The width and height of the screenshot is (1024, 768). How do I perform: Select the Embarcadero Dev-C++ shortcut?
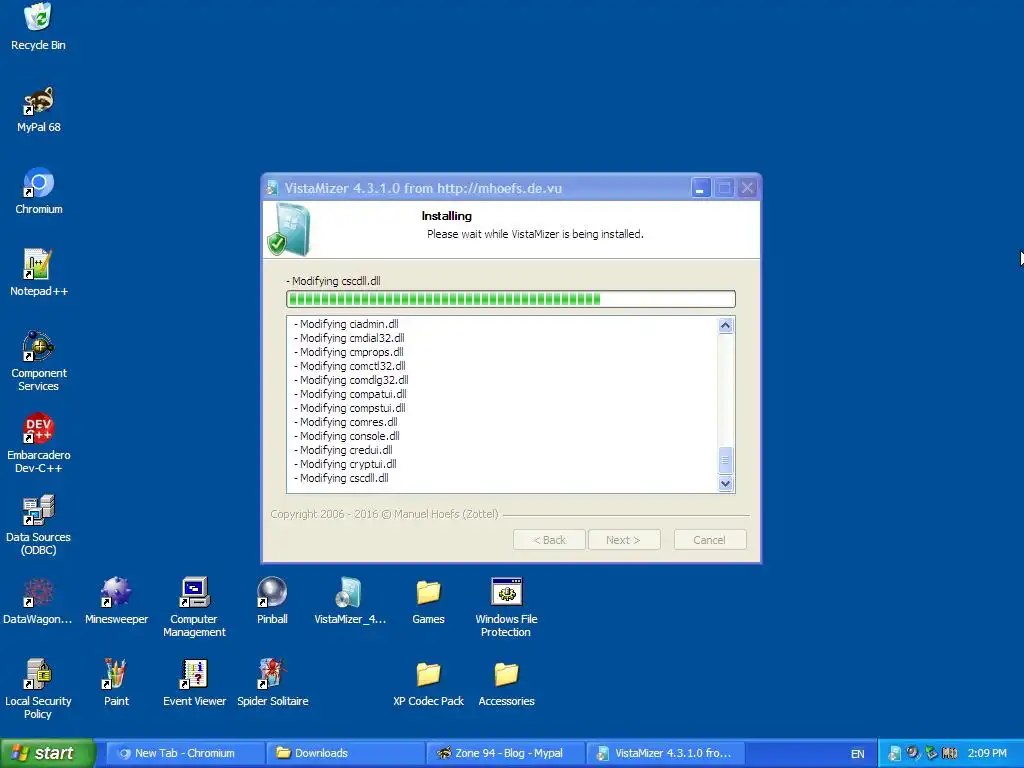pyautogui.click(x=39, y=443)
